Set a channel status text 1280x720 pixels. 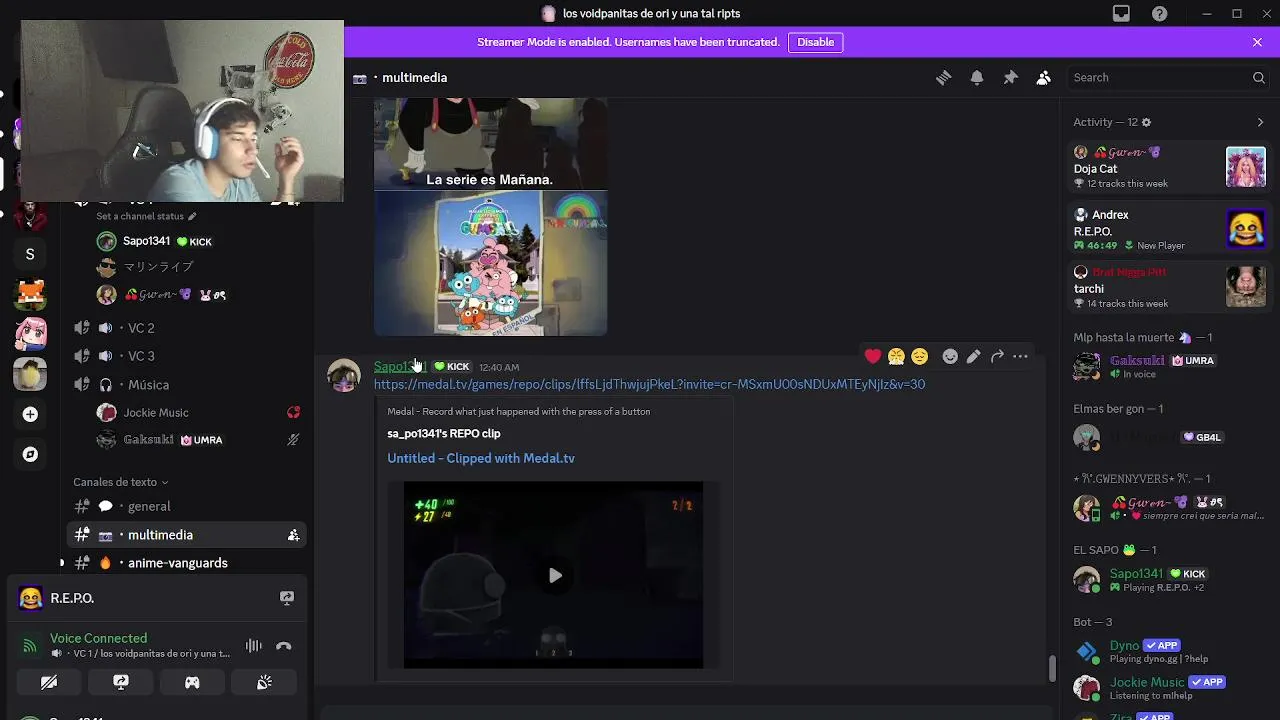point(146,216)
